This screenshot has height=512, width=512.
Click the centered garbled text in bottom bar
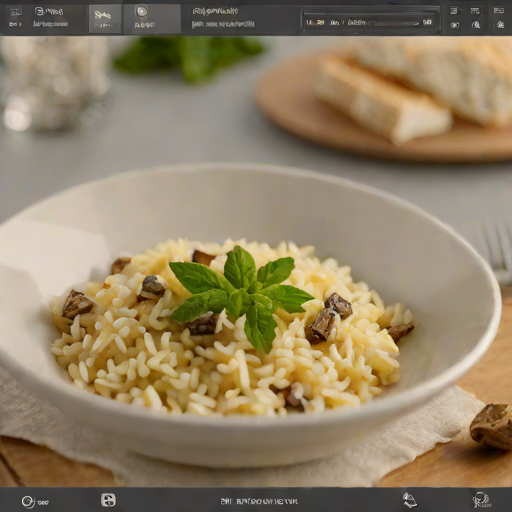pyautogui.click(x=259, y=501)
